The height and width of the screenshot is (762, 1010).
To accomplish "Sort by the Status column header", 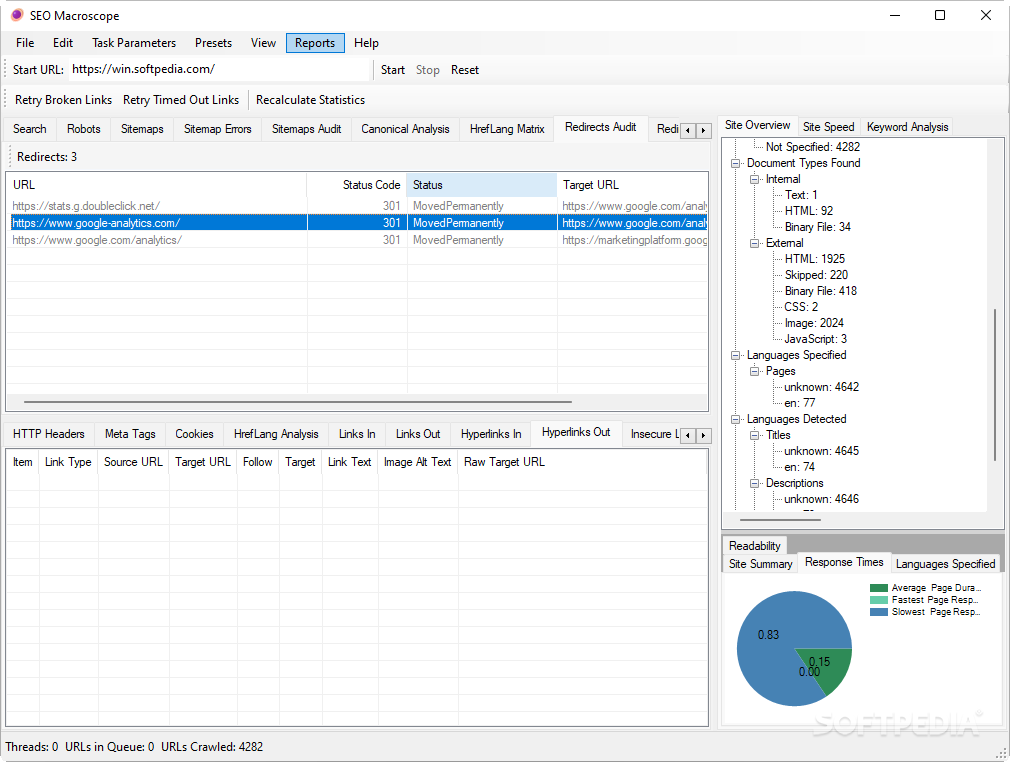I will click(x=482, y=185).
